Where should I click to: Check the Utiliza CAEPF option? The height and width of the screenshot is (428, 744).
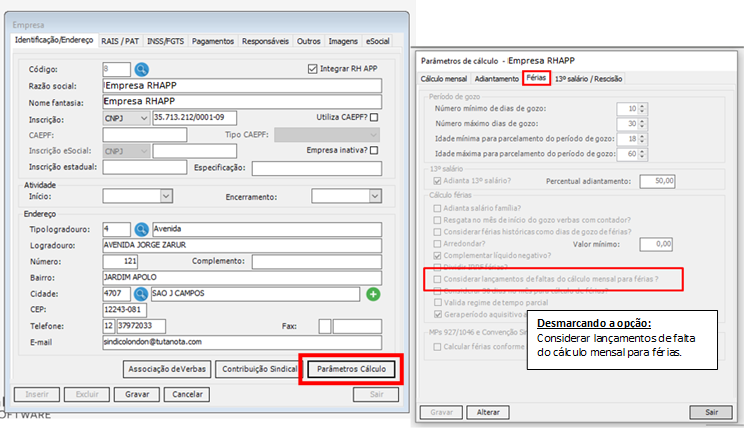pos(374,117)
